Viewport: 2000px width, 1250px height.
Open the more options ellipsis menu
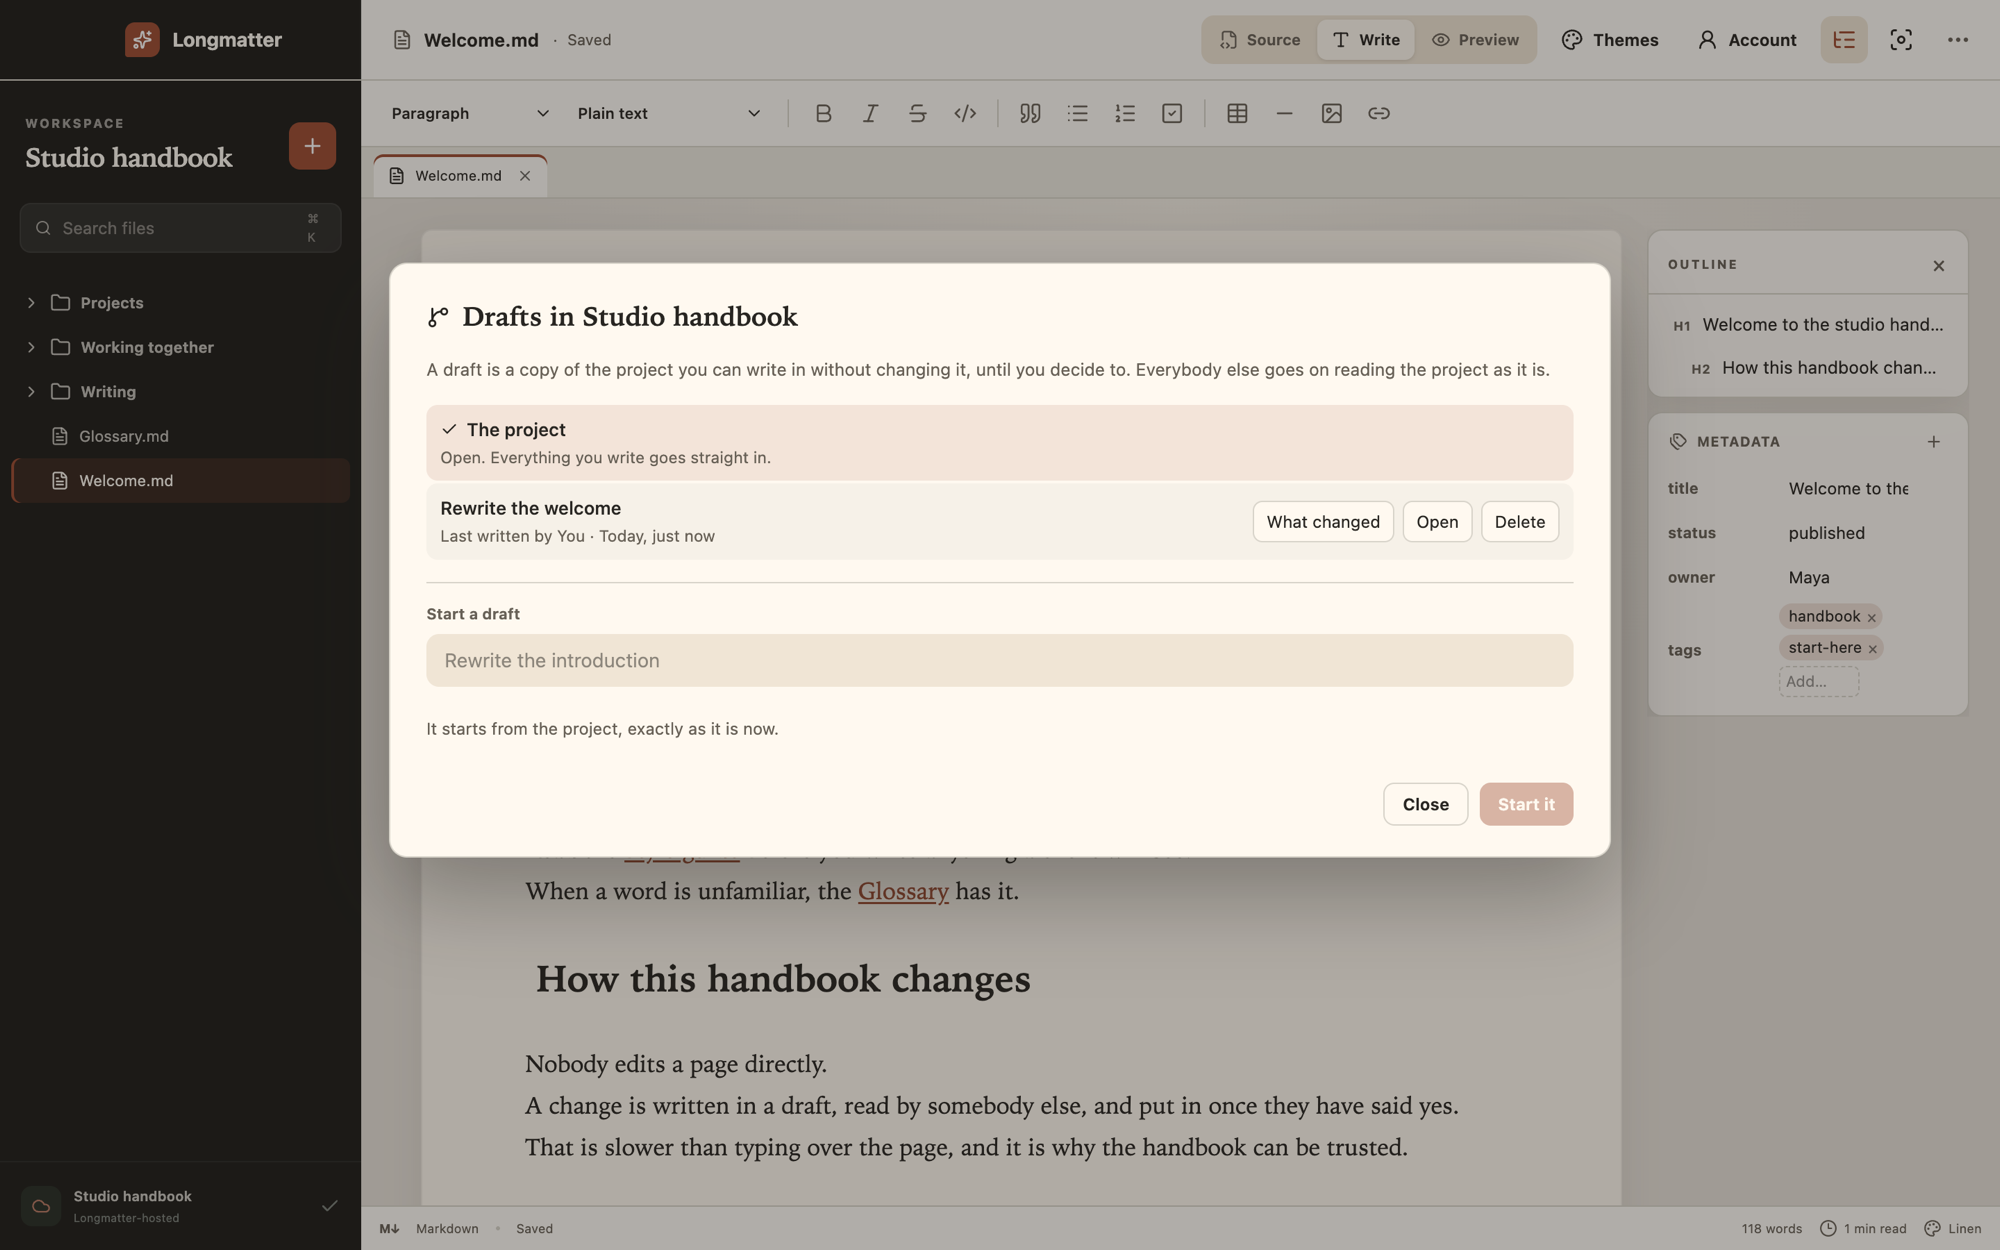[1958, 40]
